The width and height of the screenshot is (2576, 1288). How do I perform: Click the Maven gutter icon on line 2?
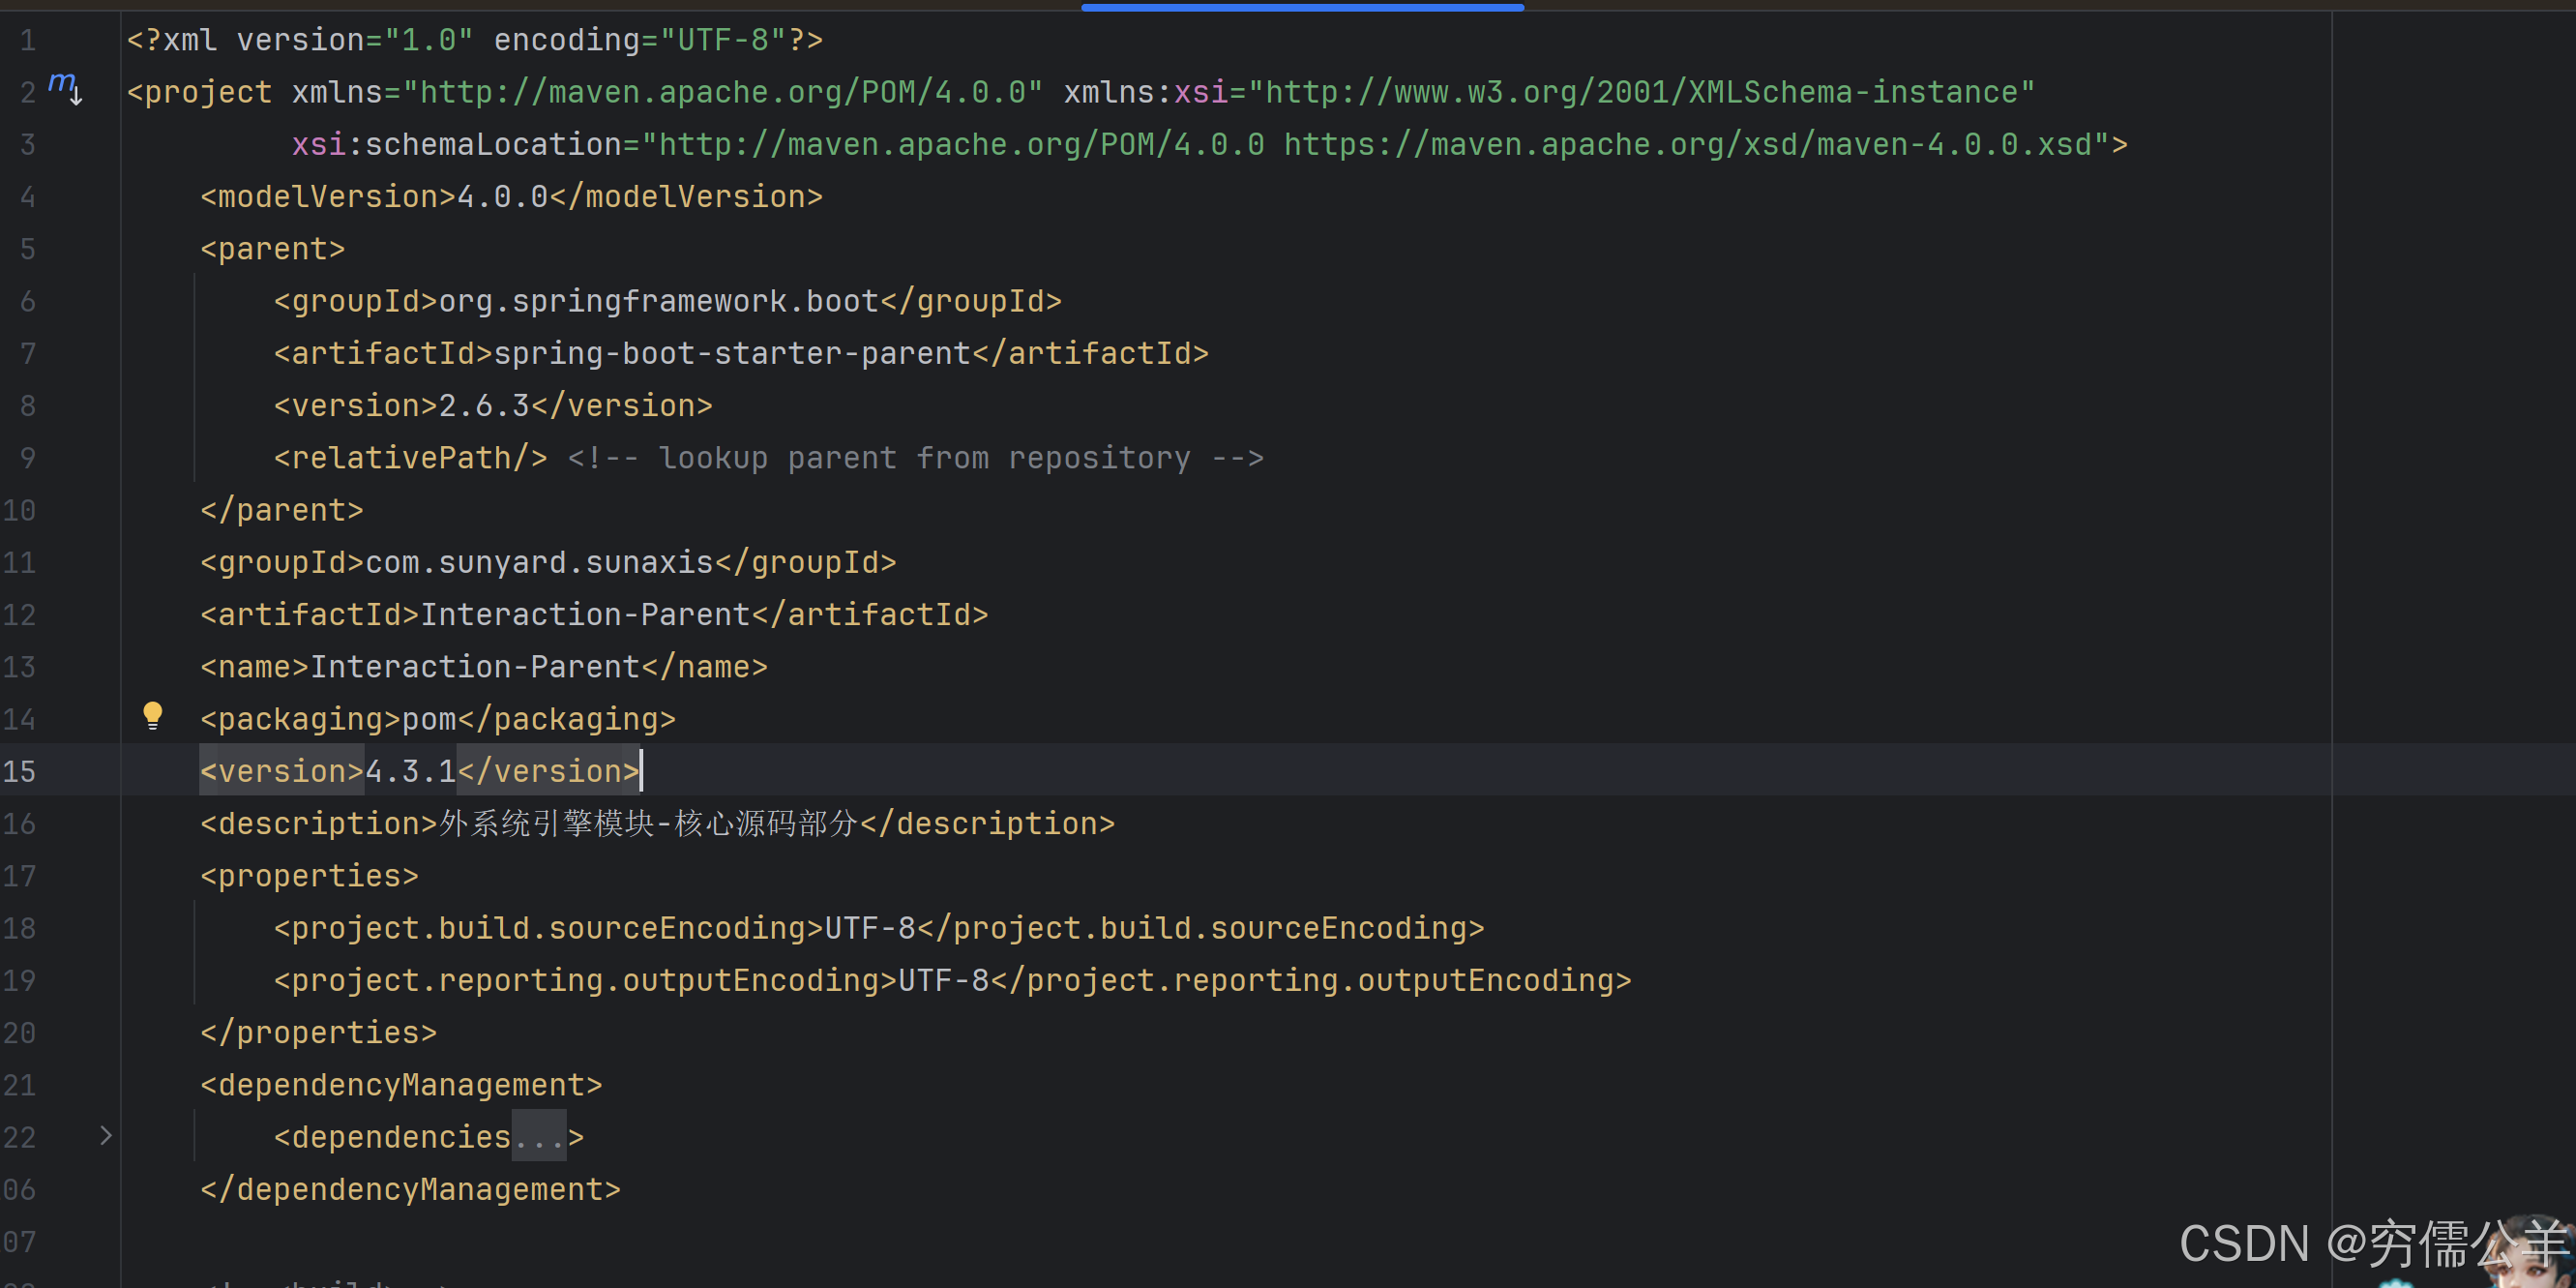click(x=65, y=88)
